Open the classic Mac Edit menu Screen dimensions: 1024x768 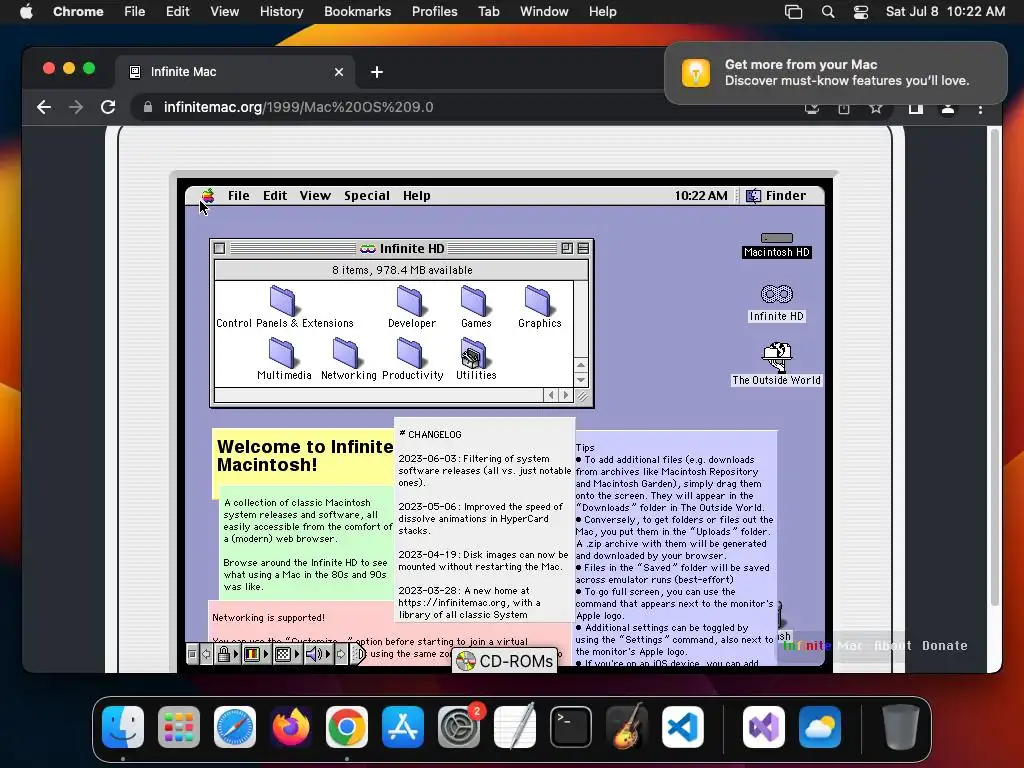pyautogui.click(x=275, y=195)
